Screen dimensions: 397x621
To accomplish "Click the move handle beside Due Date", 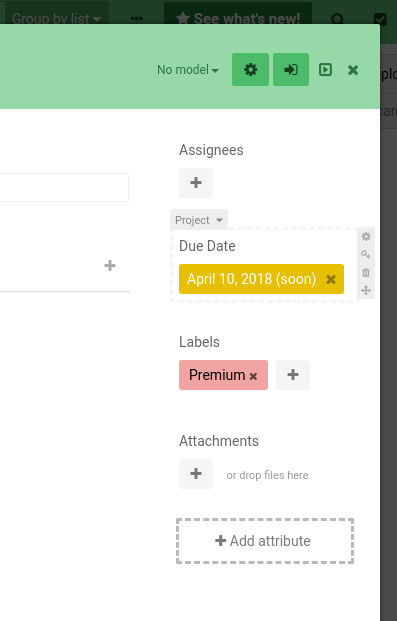I will point(366,290).
